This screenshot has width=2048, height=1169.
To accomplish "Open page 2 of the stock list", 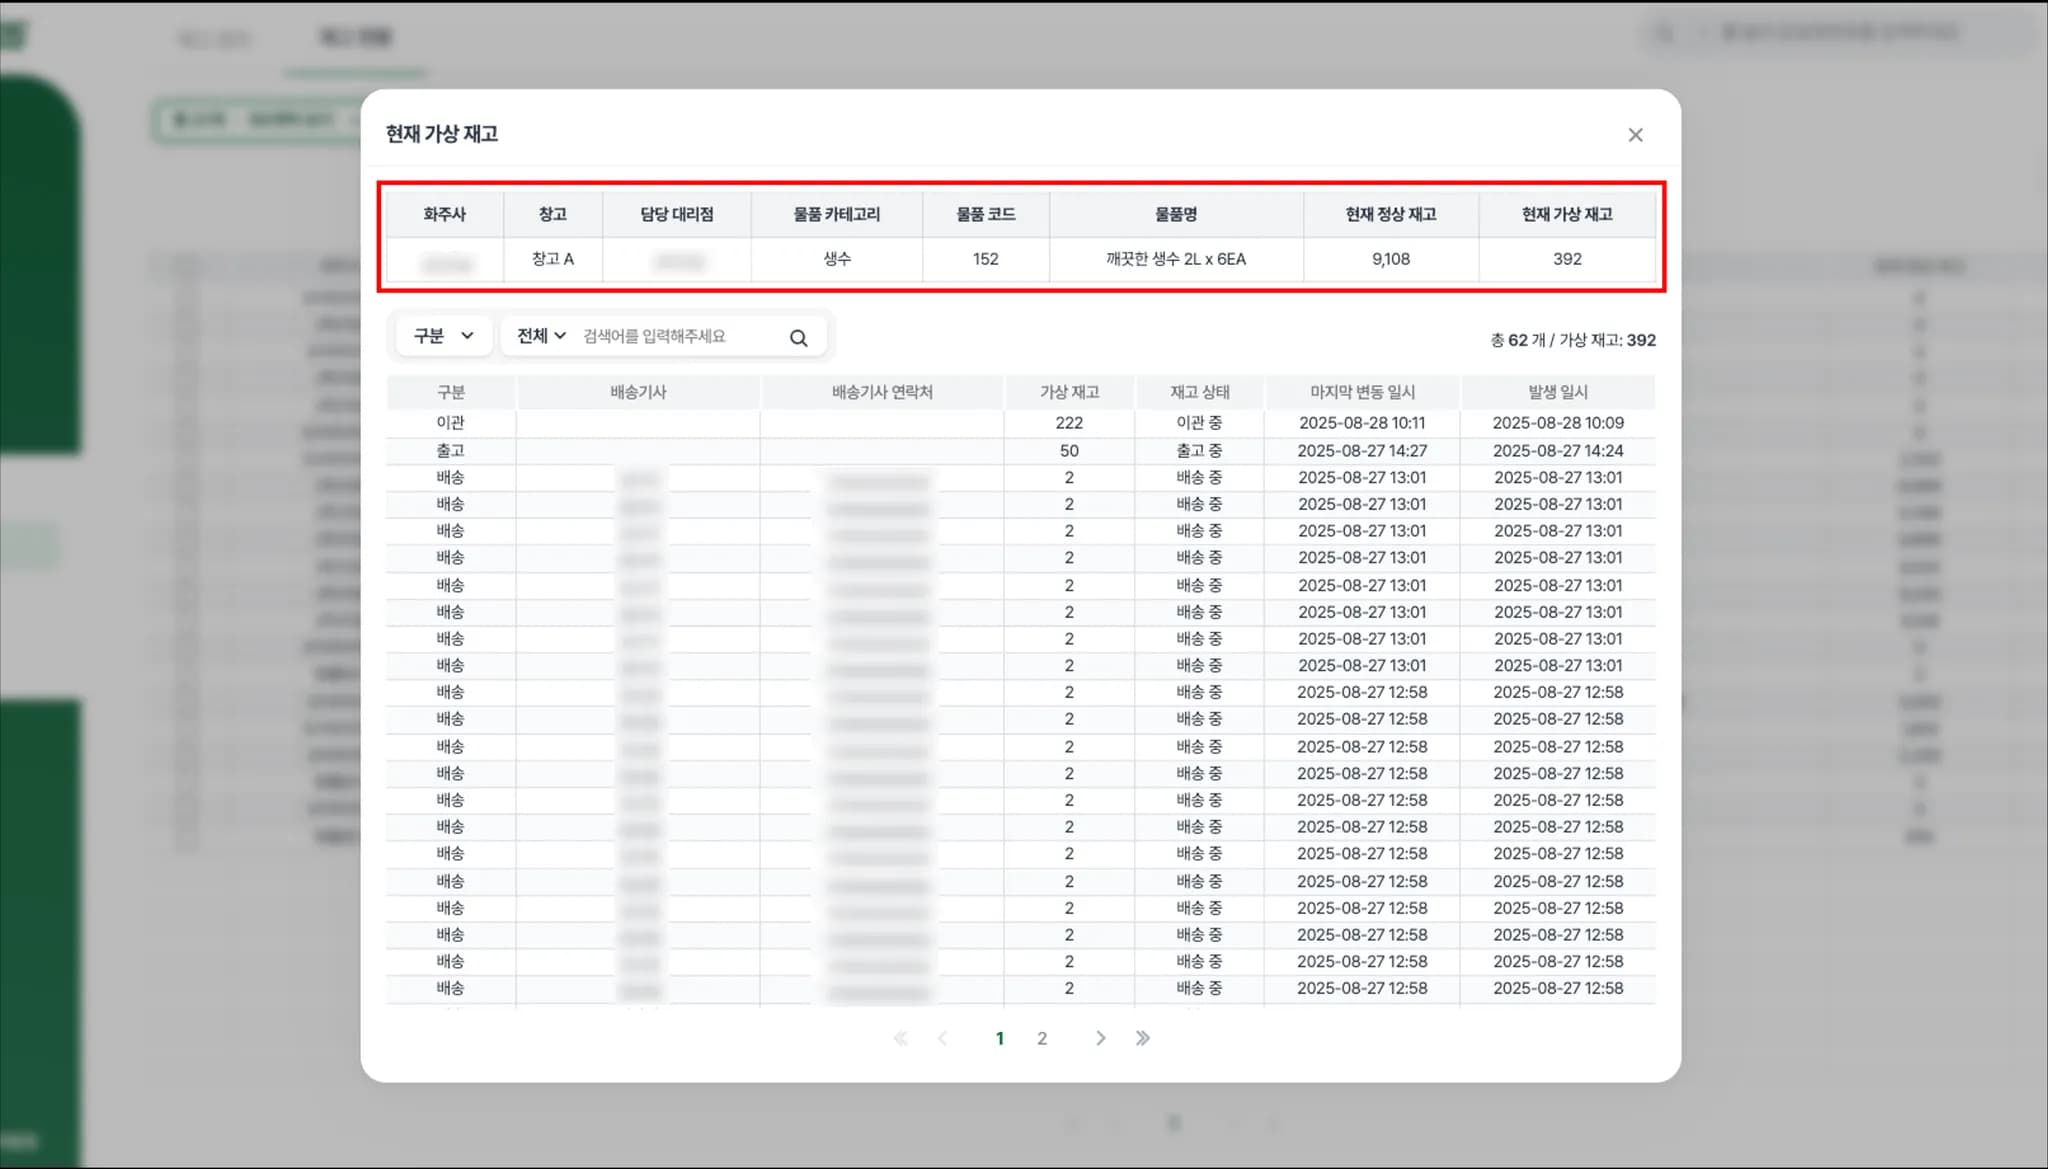I will (1042, 1038).
